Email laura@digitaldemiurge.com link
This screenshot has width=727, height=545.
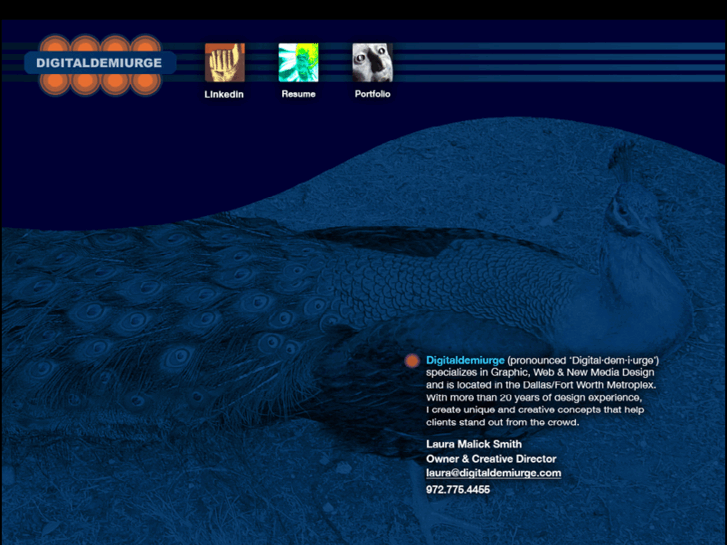pos(493,473)
